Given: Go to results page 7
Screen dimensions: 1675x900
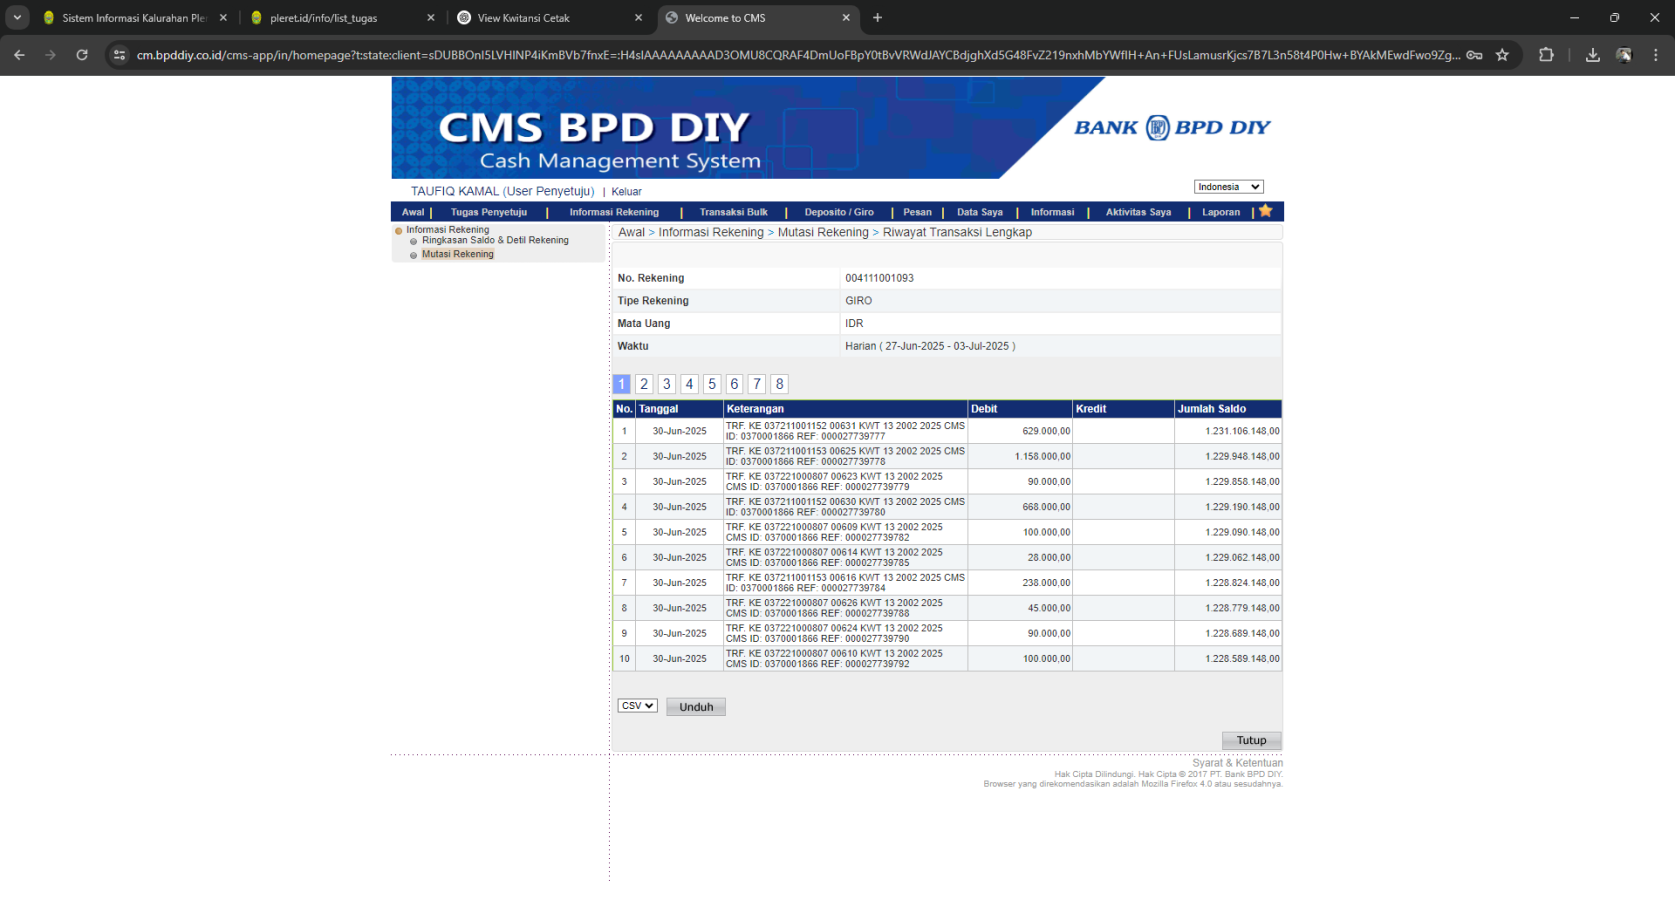Looking at the screenshot, I should coord(757,384).
